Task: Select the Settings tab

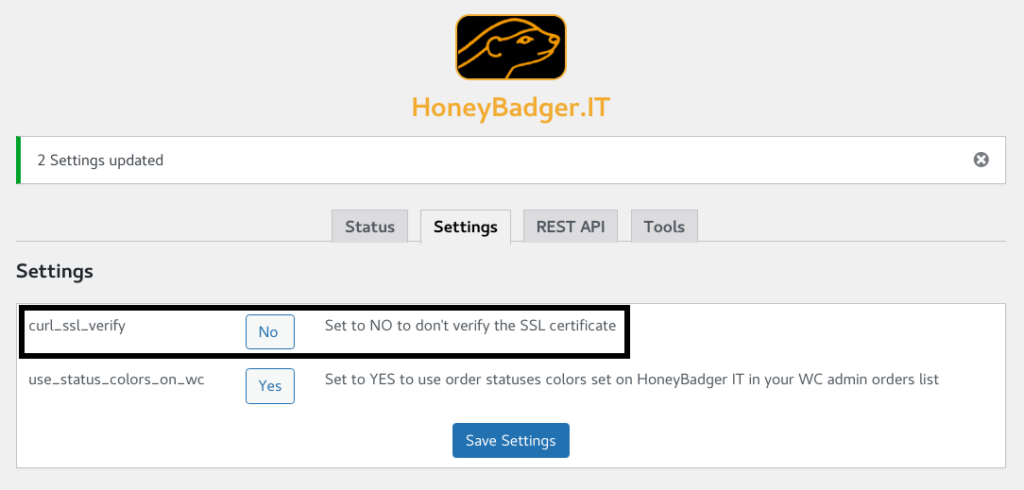Action: pos(466,227)
